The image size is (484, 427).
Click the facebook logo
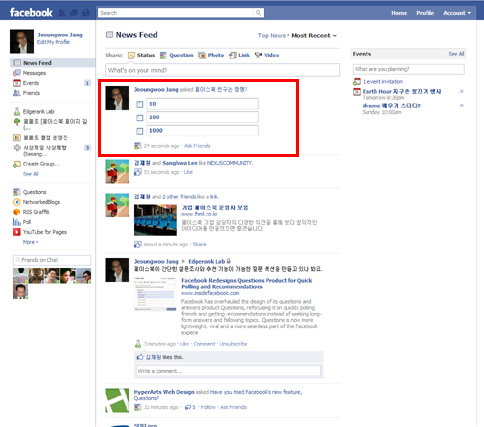(31, 13)
